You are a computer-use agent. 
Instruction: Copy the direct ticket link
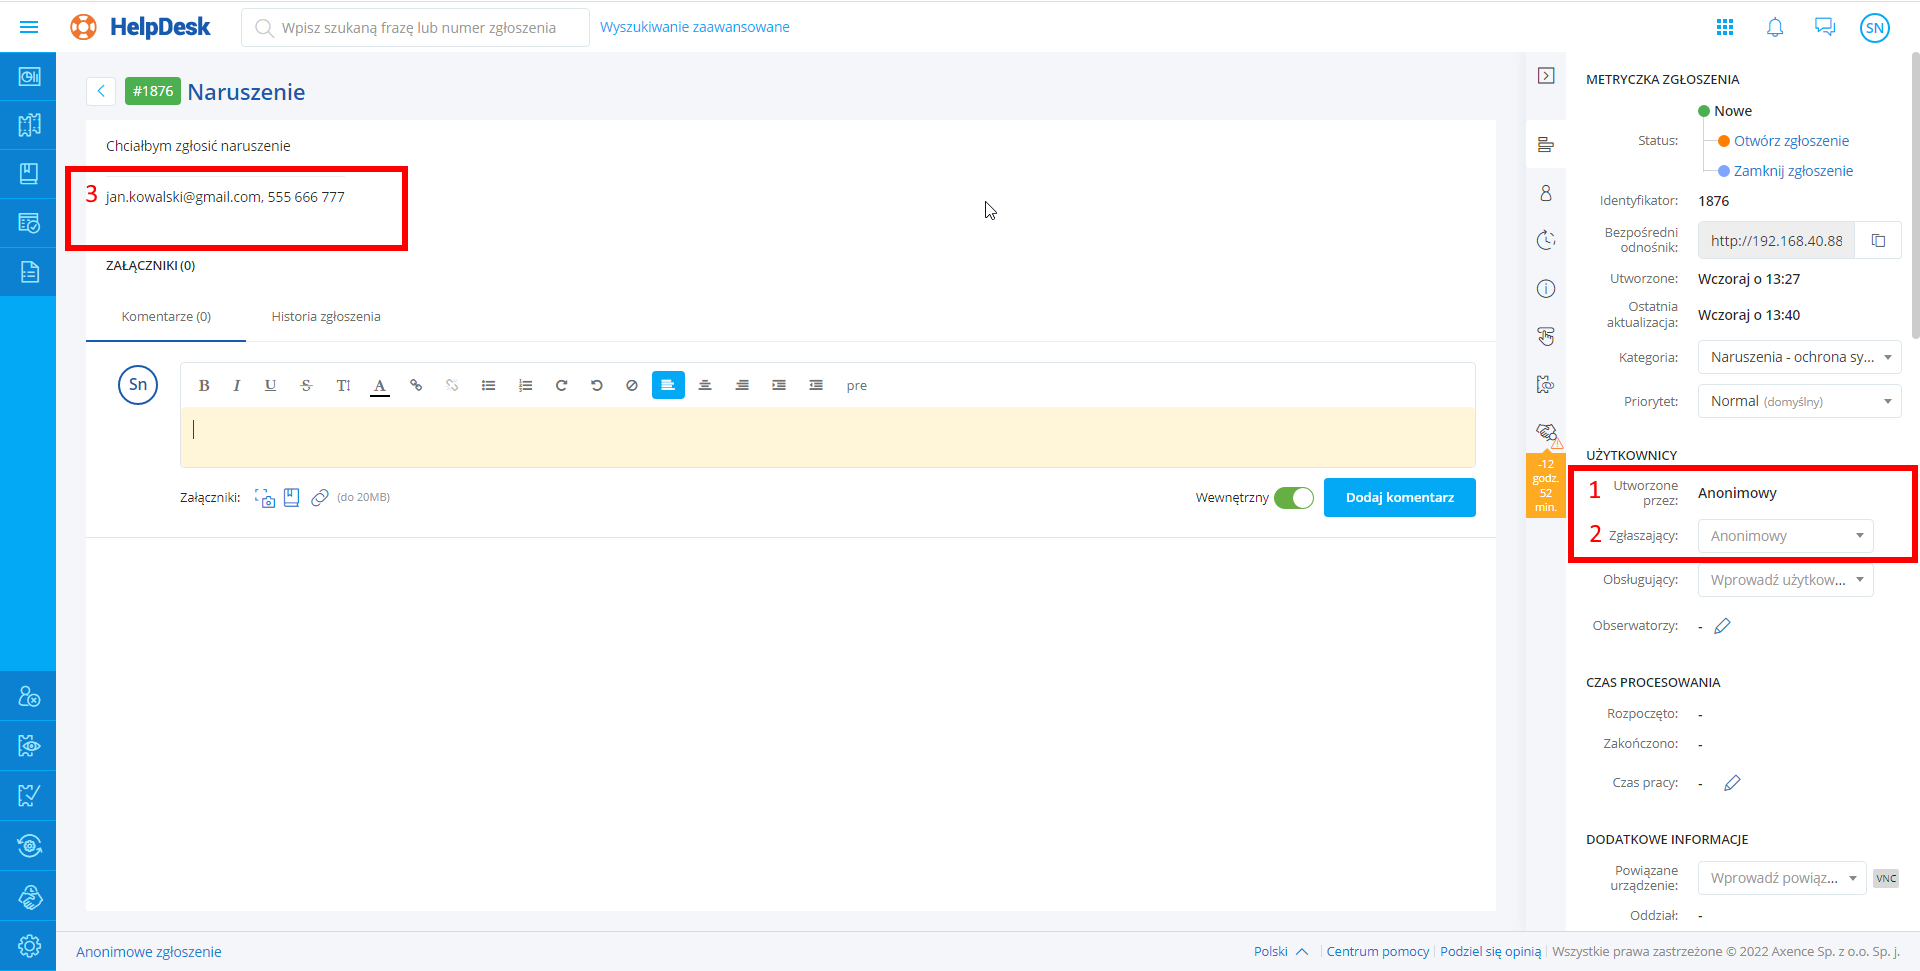point(1878,241)
